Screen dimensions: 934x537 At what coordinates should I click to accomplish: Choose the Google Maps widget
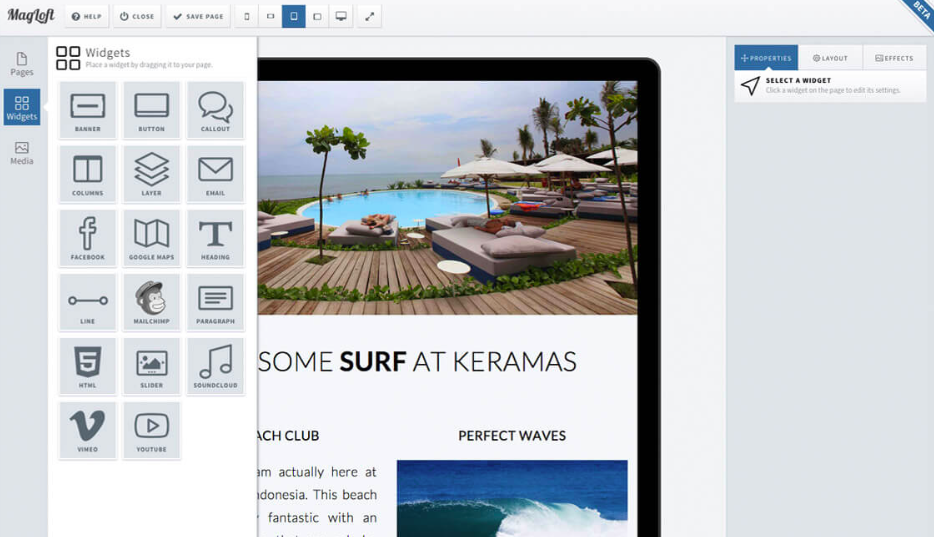click(x=151, y=238)
